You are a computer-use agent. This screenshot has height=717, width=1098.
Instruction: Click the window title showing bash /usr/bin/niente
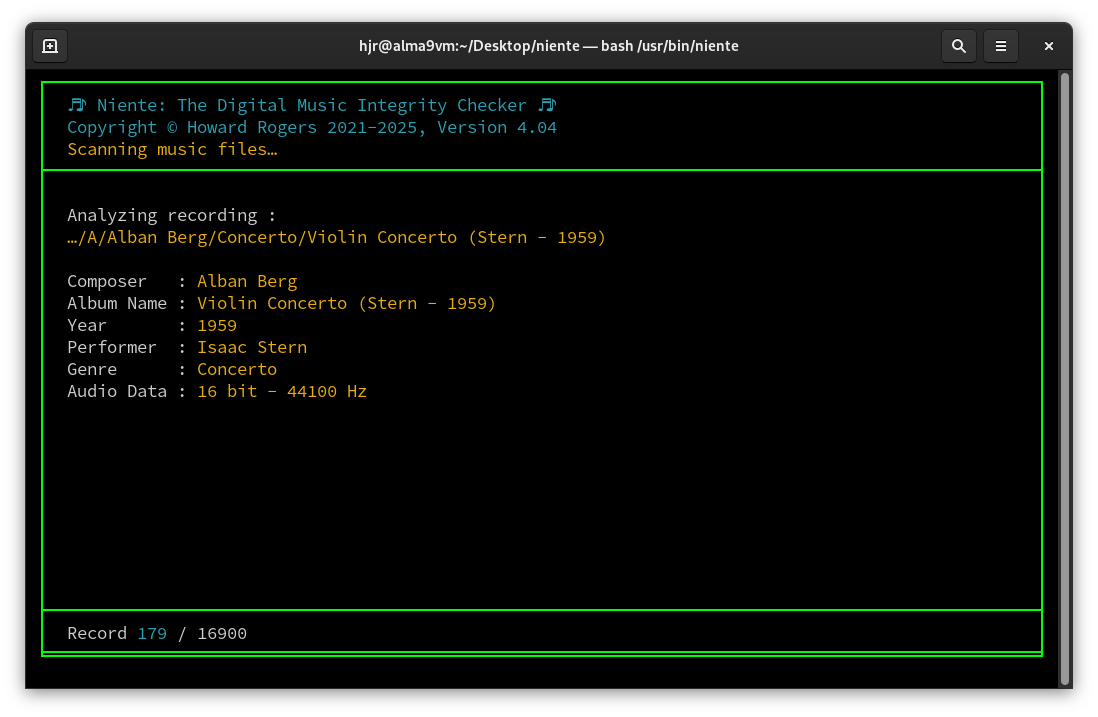click(x=548, y=46)
